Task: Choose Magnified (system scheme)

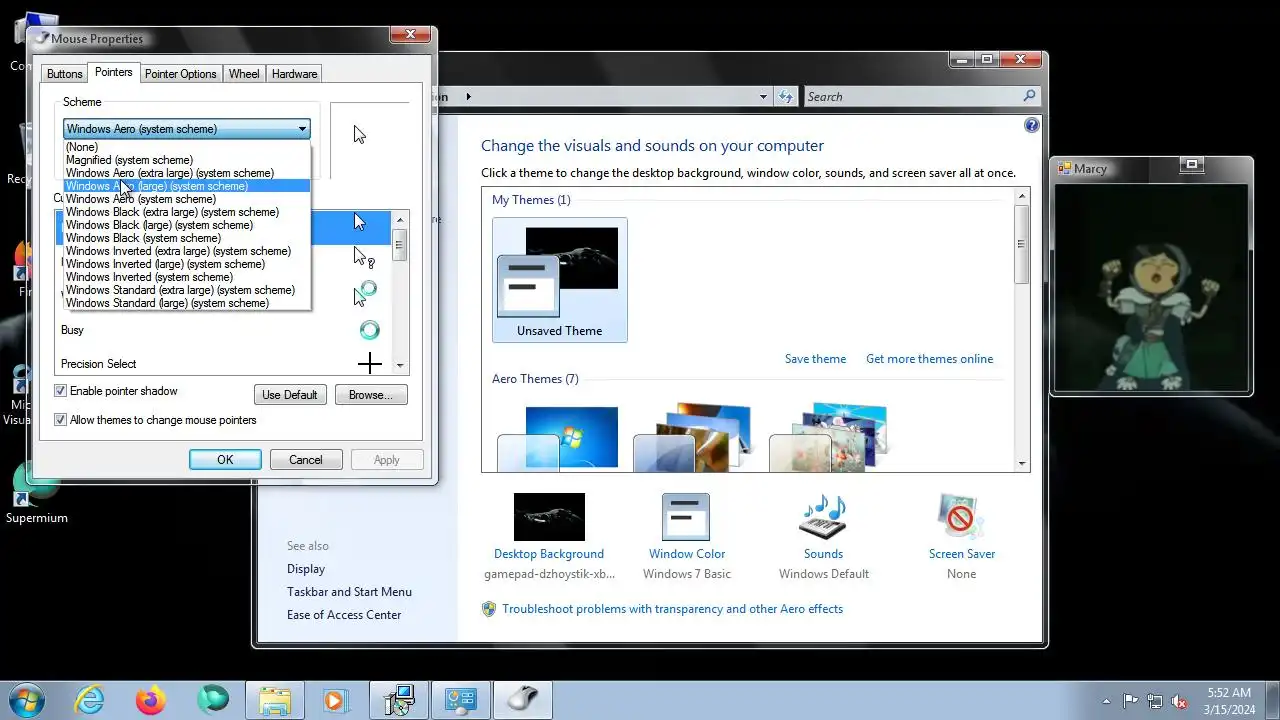Action: (187, 160)
